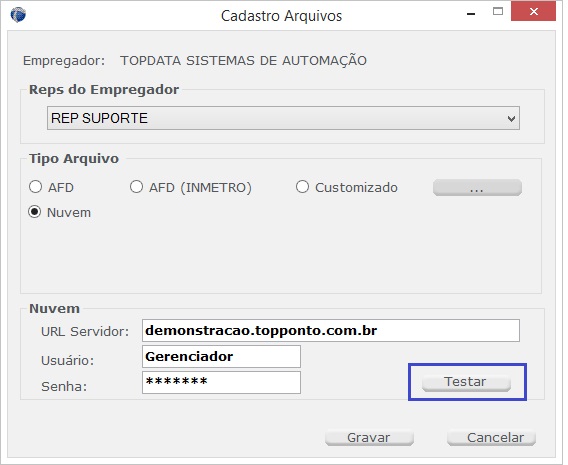568x465 pixels.
Task: Open custom settings with the ellipsis button
Action: click(477, 188)
